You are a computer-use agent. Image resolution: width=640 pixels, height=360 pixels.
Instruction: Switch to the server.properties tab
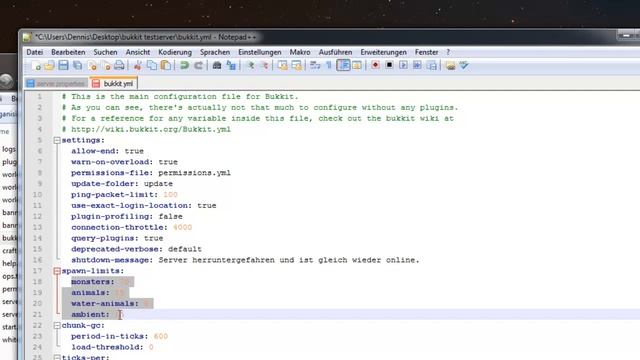coord(56,83)
